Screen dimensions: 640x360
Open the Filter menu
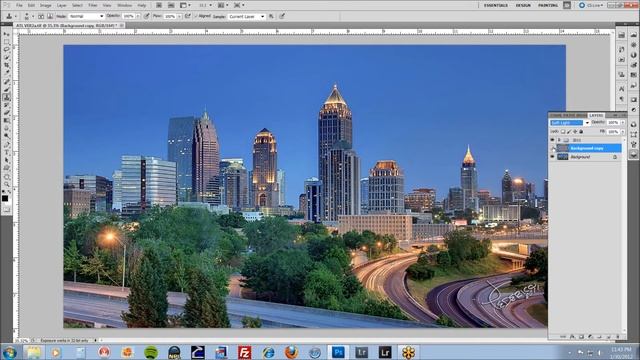click(93, 5)
